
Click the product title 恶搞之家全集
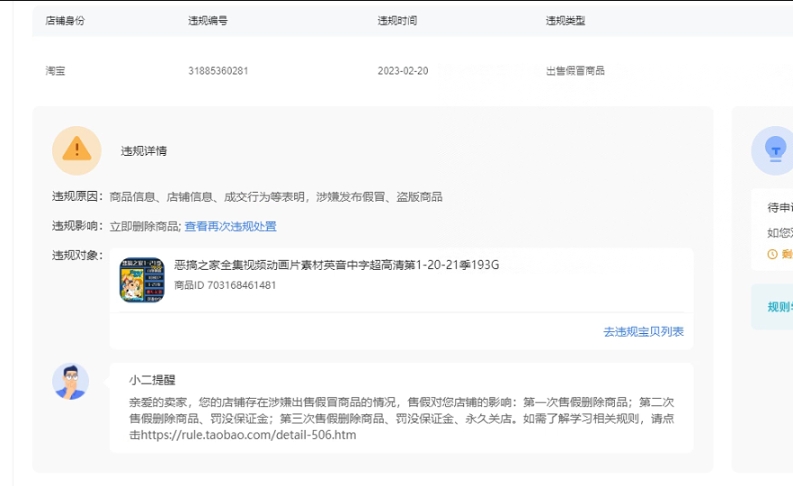coord(336,265)
